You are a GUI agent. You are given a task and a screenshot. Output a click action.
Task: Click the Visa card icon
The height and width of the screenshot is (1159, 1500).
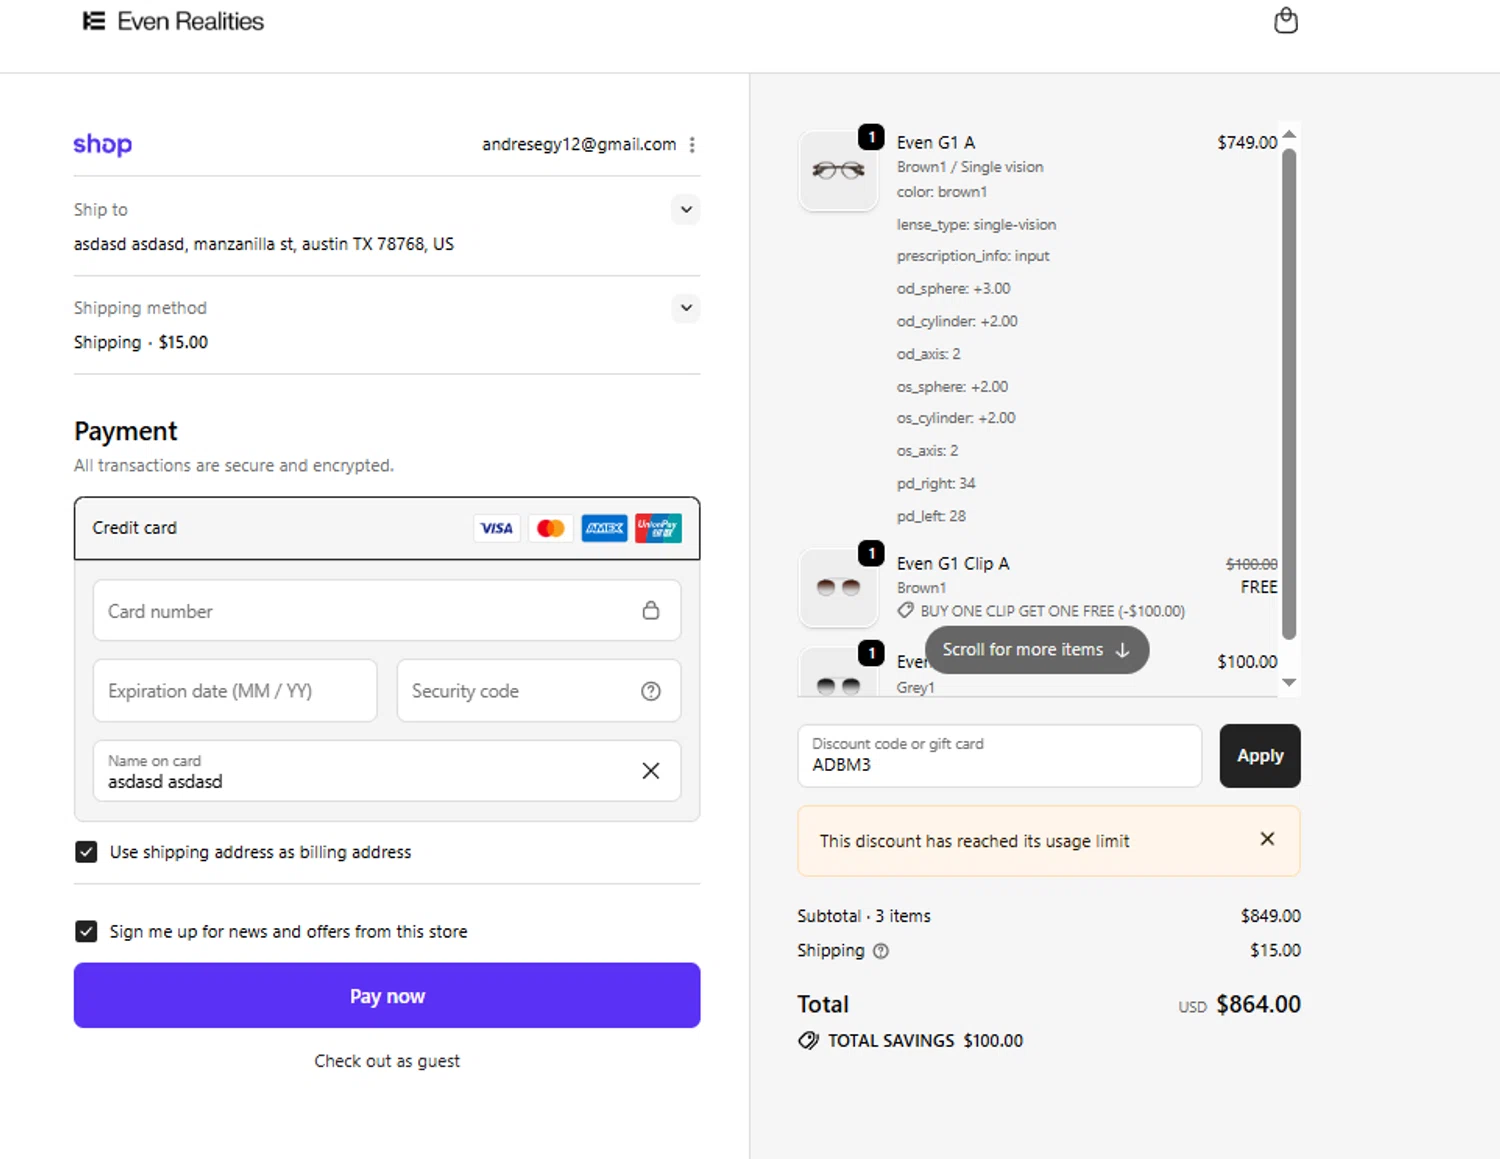click(497, 528)
